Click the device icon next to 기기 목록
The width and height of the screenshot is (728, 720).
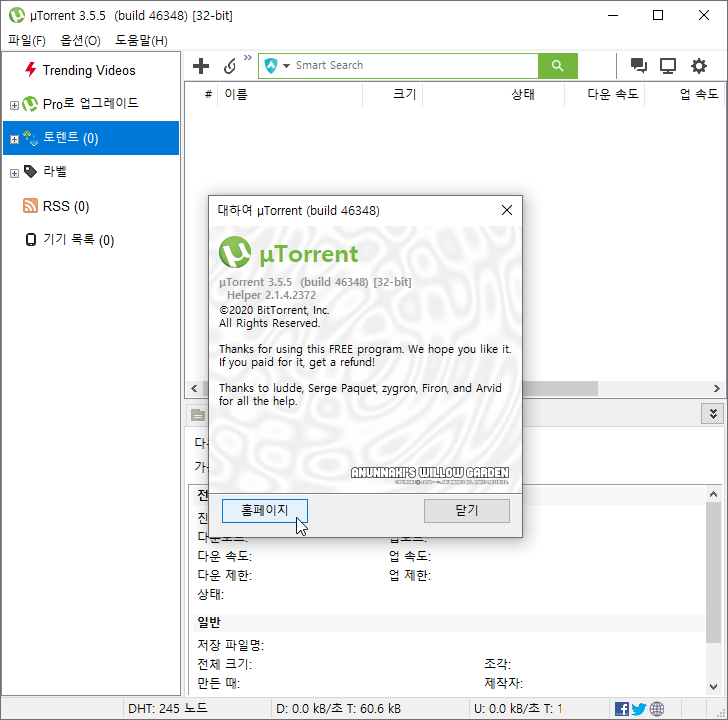point(31,240)
